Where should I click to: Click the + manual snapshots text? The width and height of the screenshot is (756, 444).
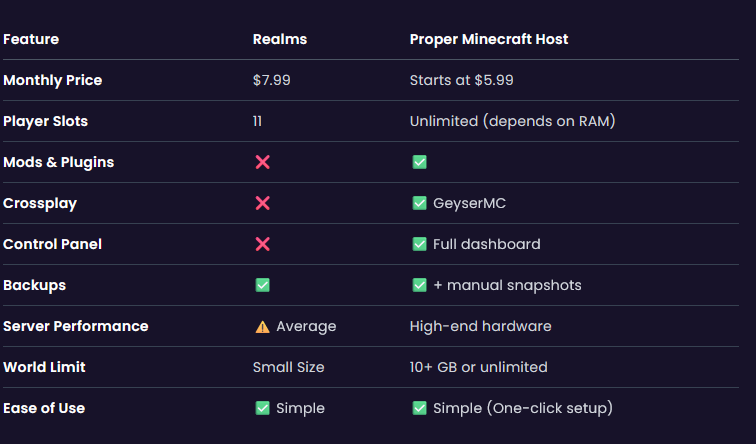(x=507, y=285)
